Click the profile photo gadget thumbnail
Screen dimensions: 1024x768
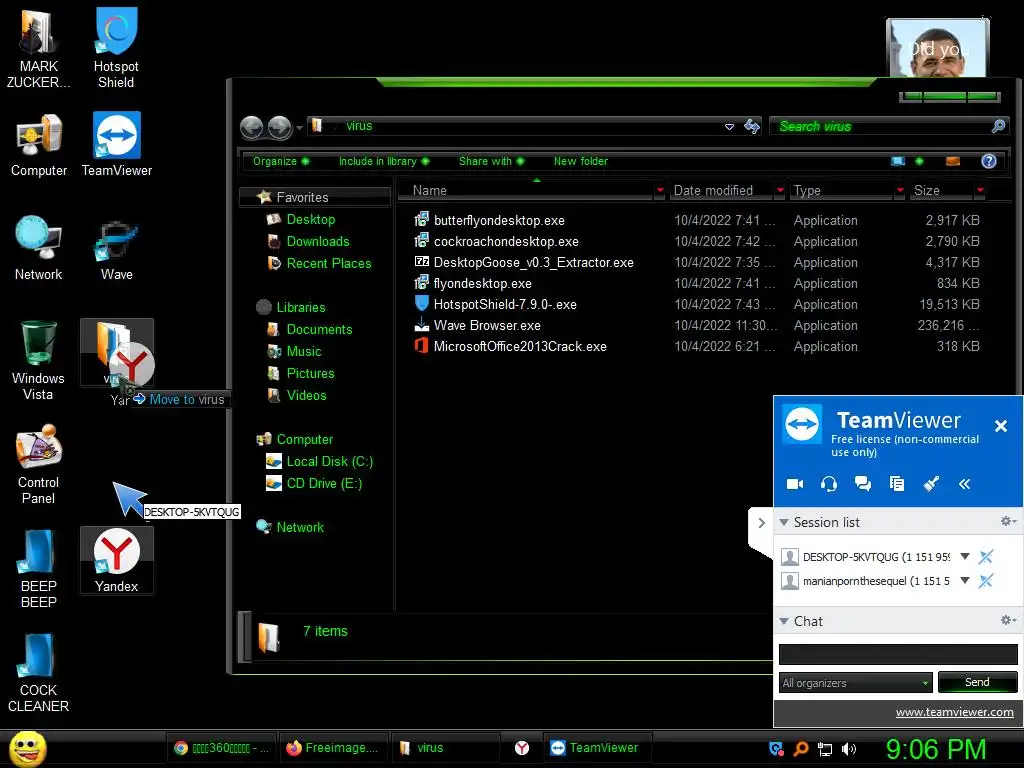coord(937,47)
